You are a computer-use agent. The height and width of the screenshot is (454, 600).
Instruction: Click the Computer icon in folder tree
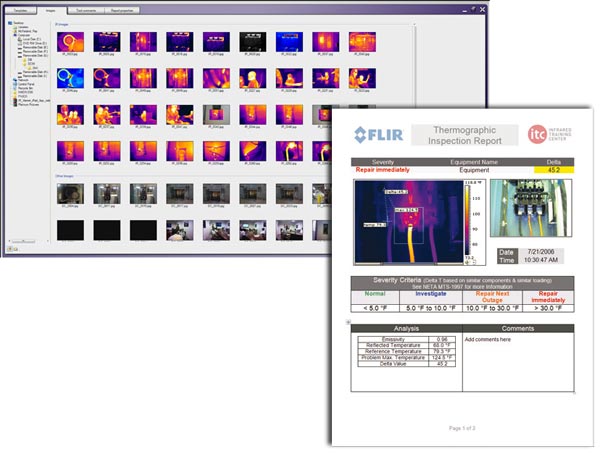[15, 35]
